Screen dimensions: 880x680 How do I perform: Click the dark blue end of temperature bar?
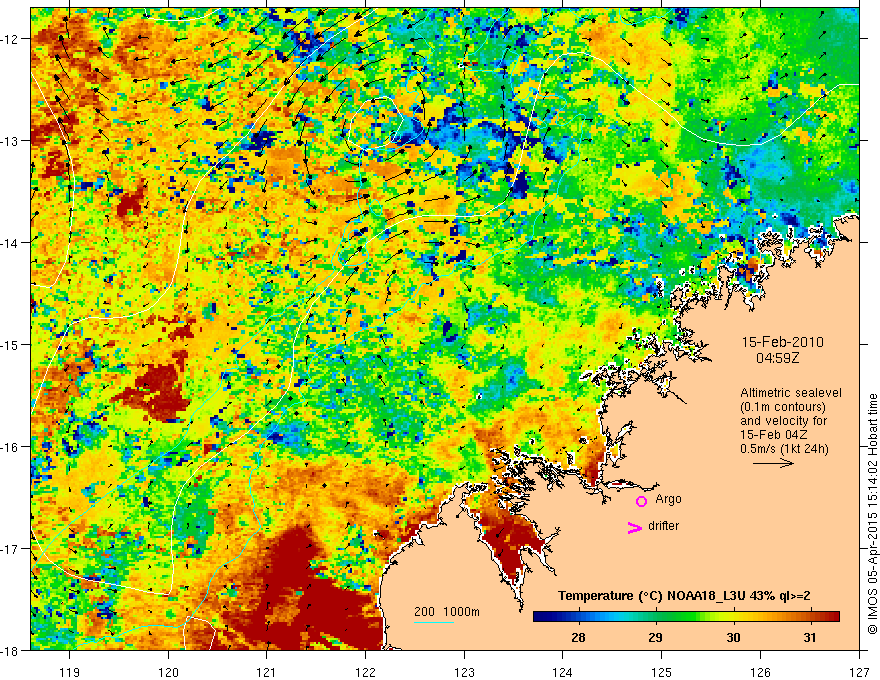point(540,617)
